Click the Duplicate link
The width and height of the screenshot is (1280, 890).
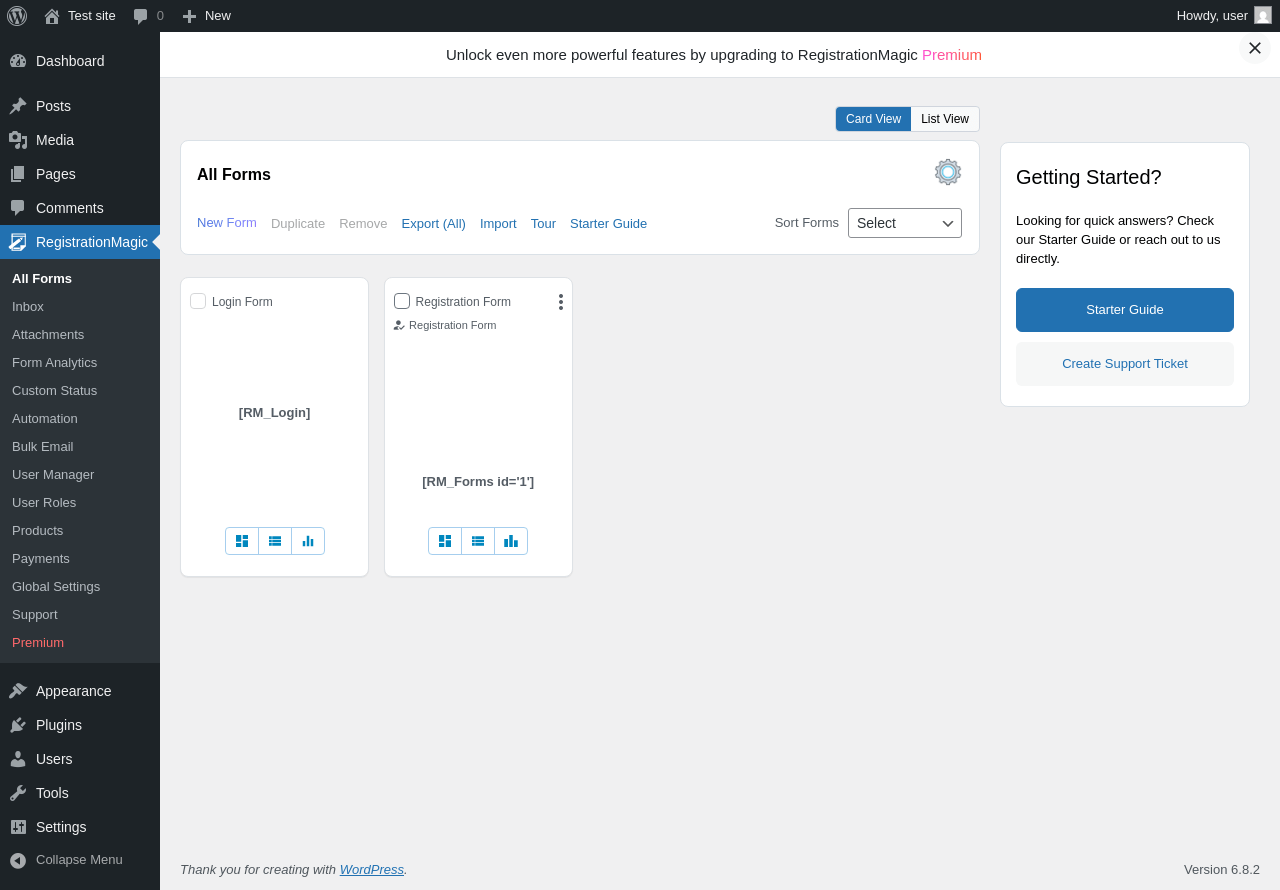298,223
